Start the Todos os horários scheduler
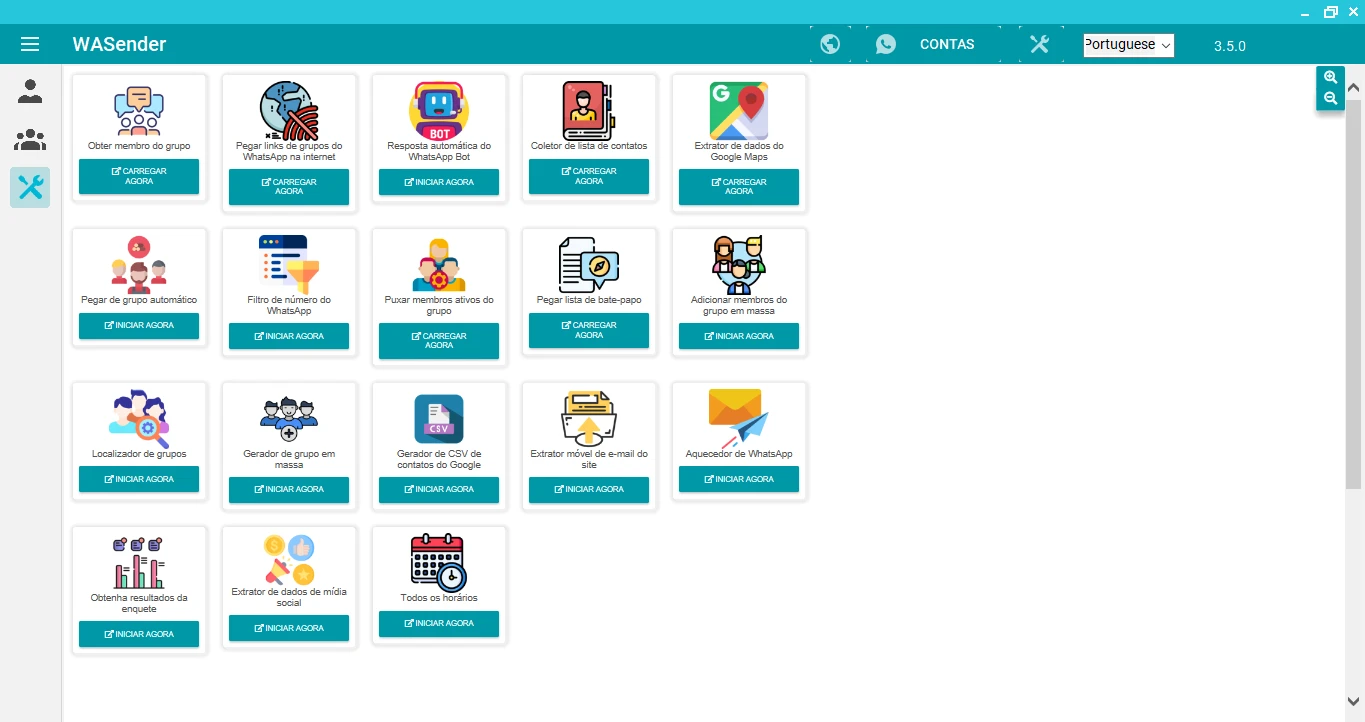 pos(439,623)
